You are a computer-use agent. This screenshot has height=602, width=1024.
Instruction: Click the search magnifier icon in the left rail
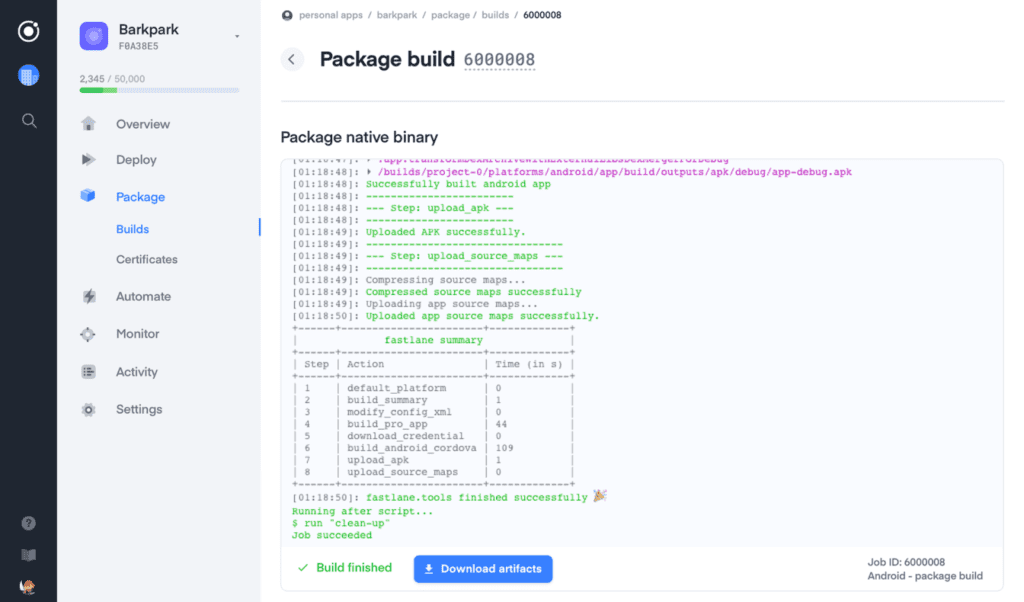point(29,121)
